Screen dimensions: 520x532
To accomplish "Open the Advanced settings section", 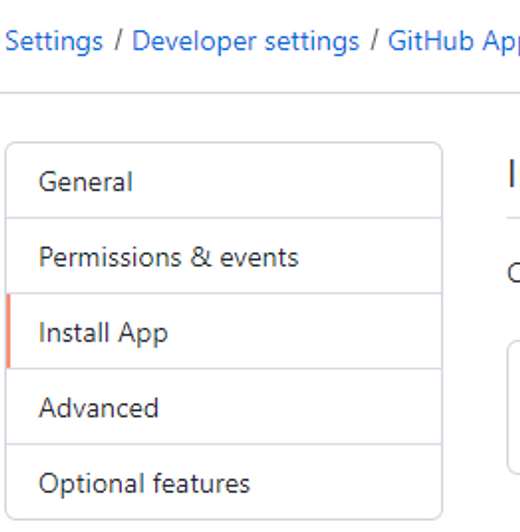I will tap(224, 407).
